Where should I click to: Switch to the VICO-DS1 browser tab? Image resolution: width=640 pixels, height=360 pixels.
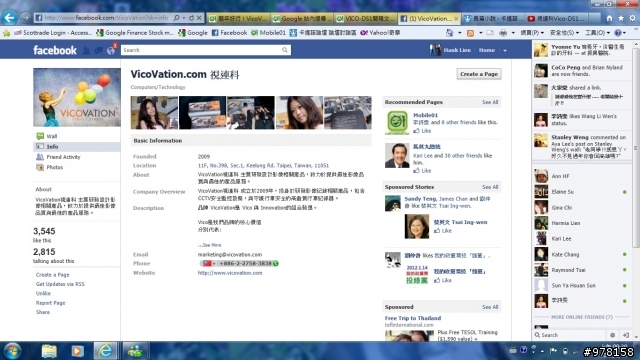pyautogui.click(x=365, y=18)
